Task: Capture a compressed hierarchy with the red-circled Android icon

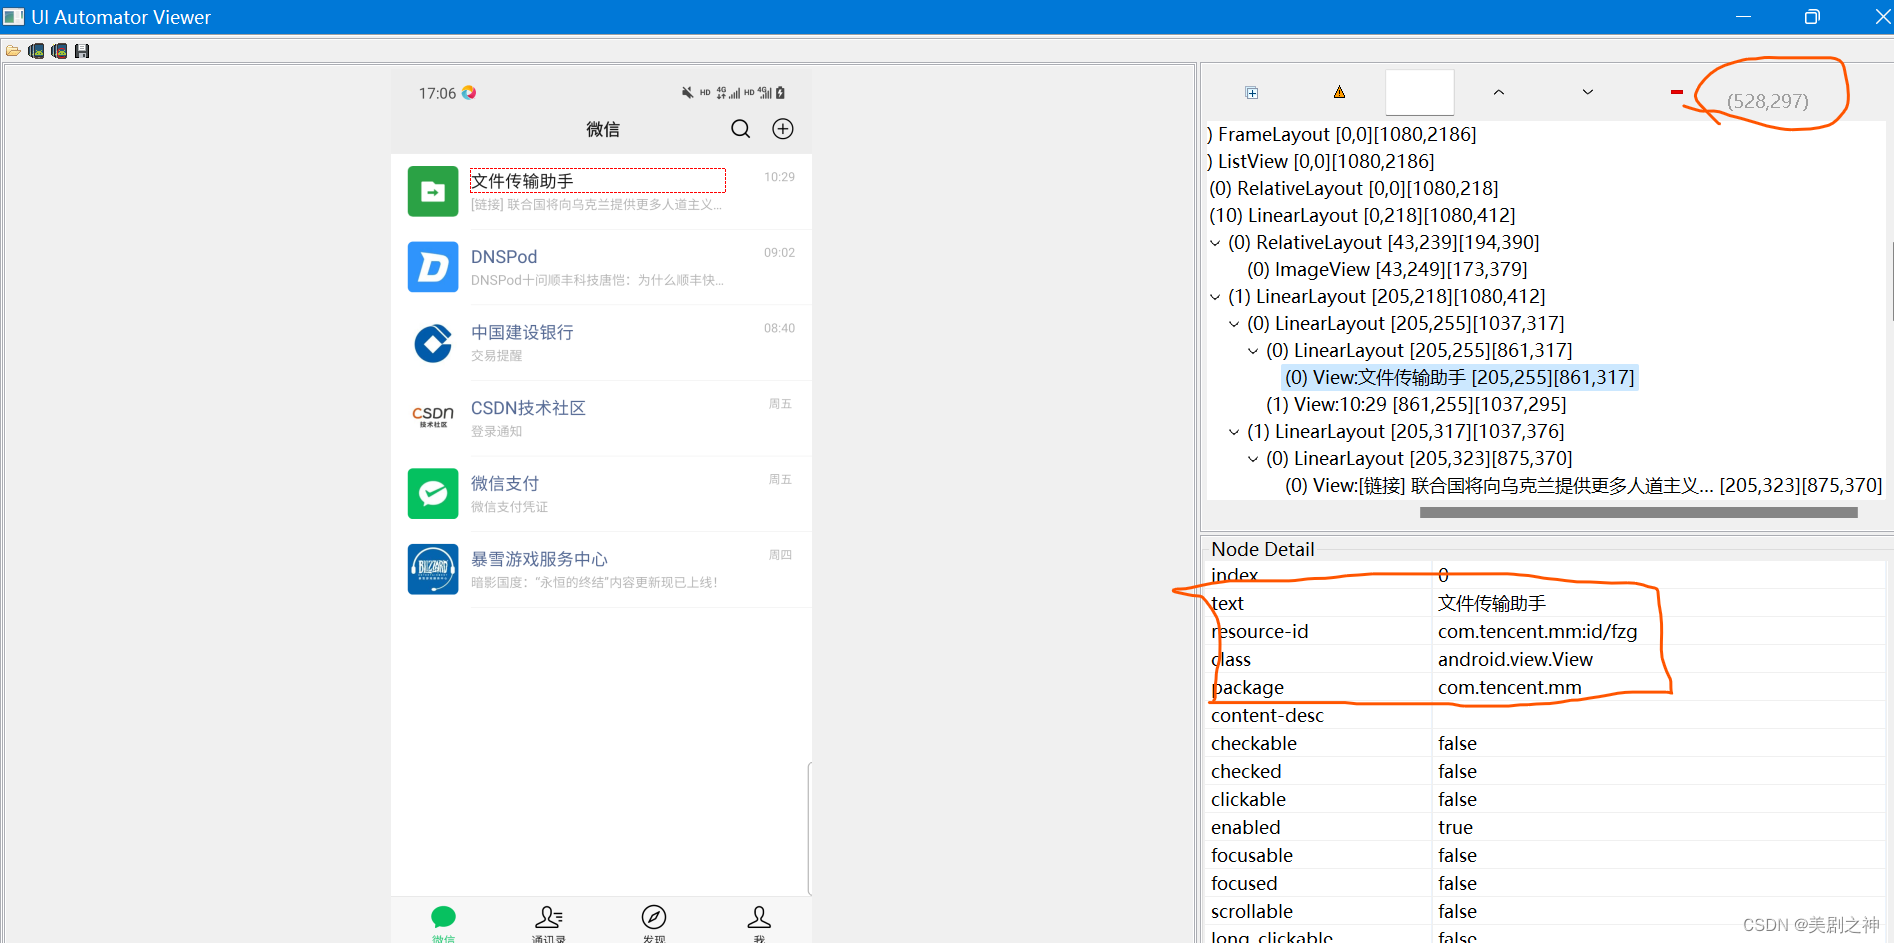Action: [59, 51]
